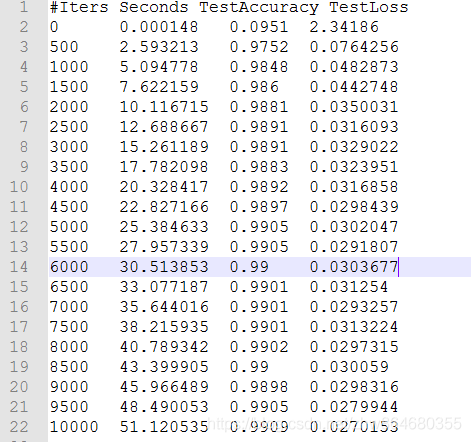This screenshot has width=471, height=442.
Task: Click the seconds value 10.116715
Action: (164, 107)
